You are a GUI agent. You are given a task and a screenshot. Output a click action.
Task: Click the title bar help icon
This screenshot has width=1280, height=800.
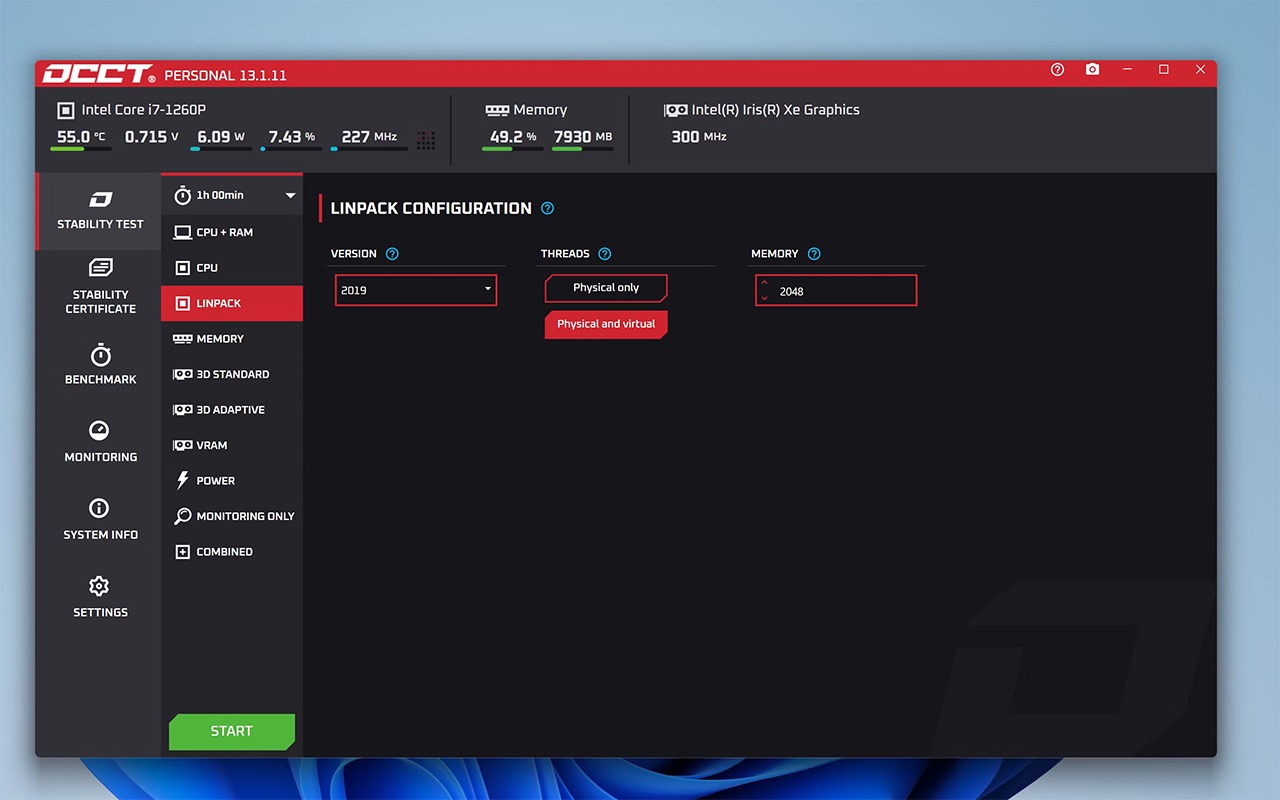point(1057,70)
